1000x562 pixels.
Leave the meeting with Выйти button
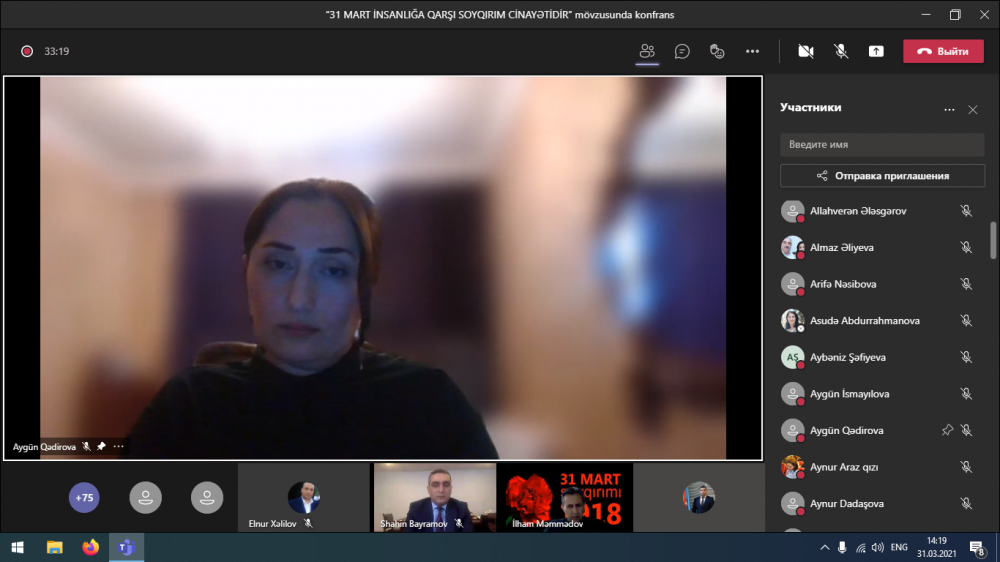(x=943, y=51)
